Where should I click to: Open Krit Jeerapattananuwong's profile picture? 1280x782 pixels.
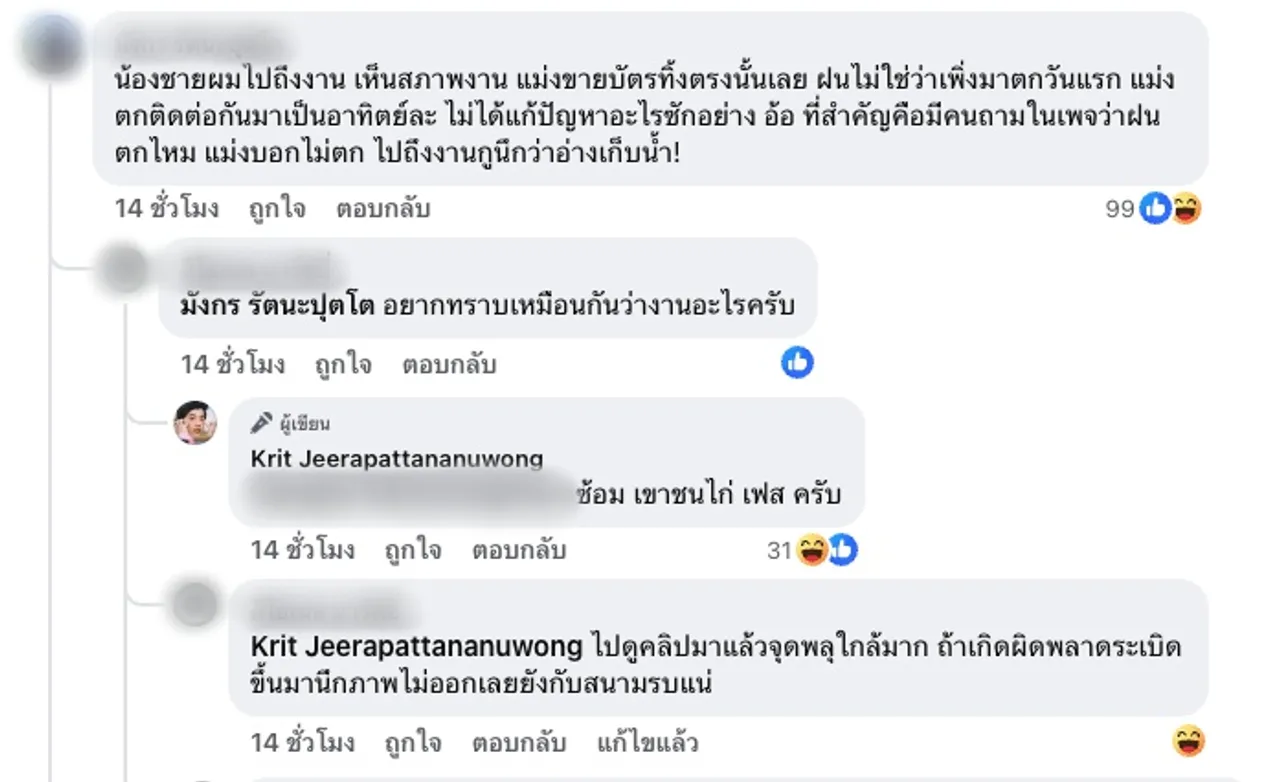(x=195, y=422)
